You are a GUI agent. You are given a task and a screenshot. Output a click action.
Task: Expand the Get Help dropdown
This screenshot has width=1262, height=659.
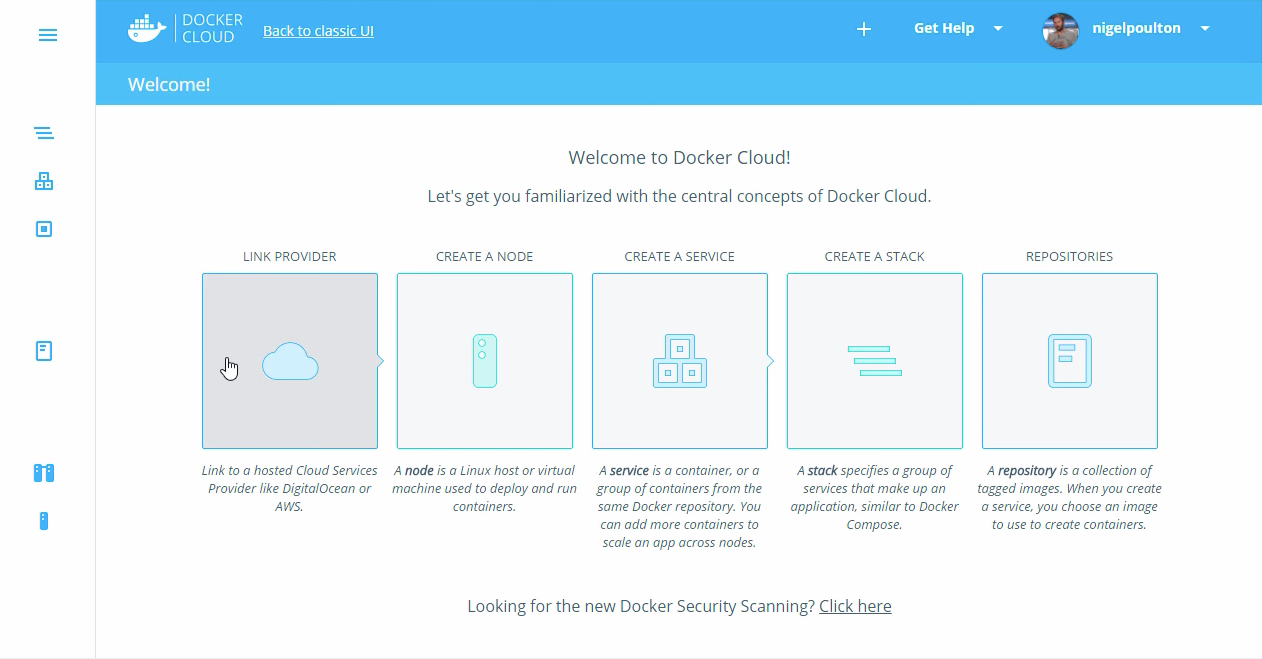[x=956, y=28]
